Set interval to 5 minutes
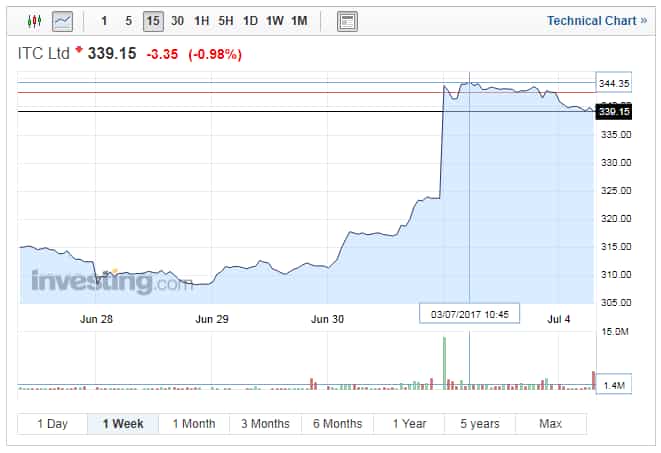 129,21
